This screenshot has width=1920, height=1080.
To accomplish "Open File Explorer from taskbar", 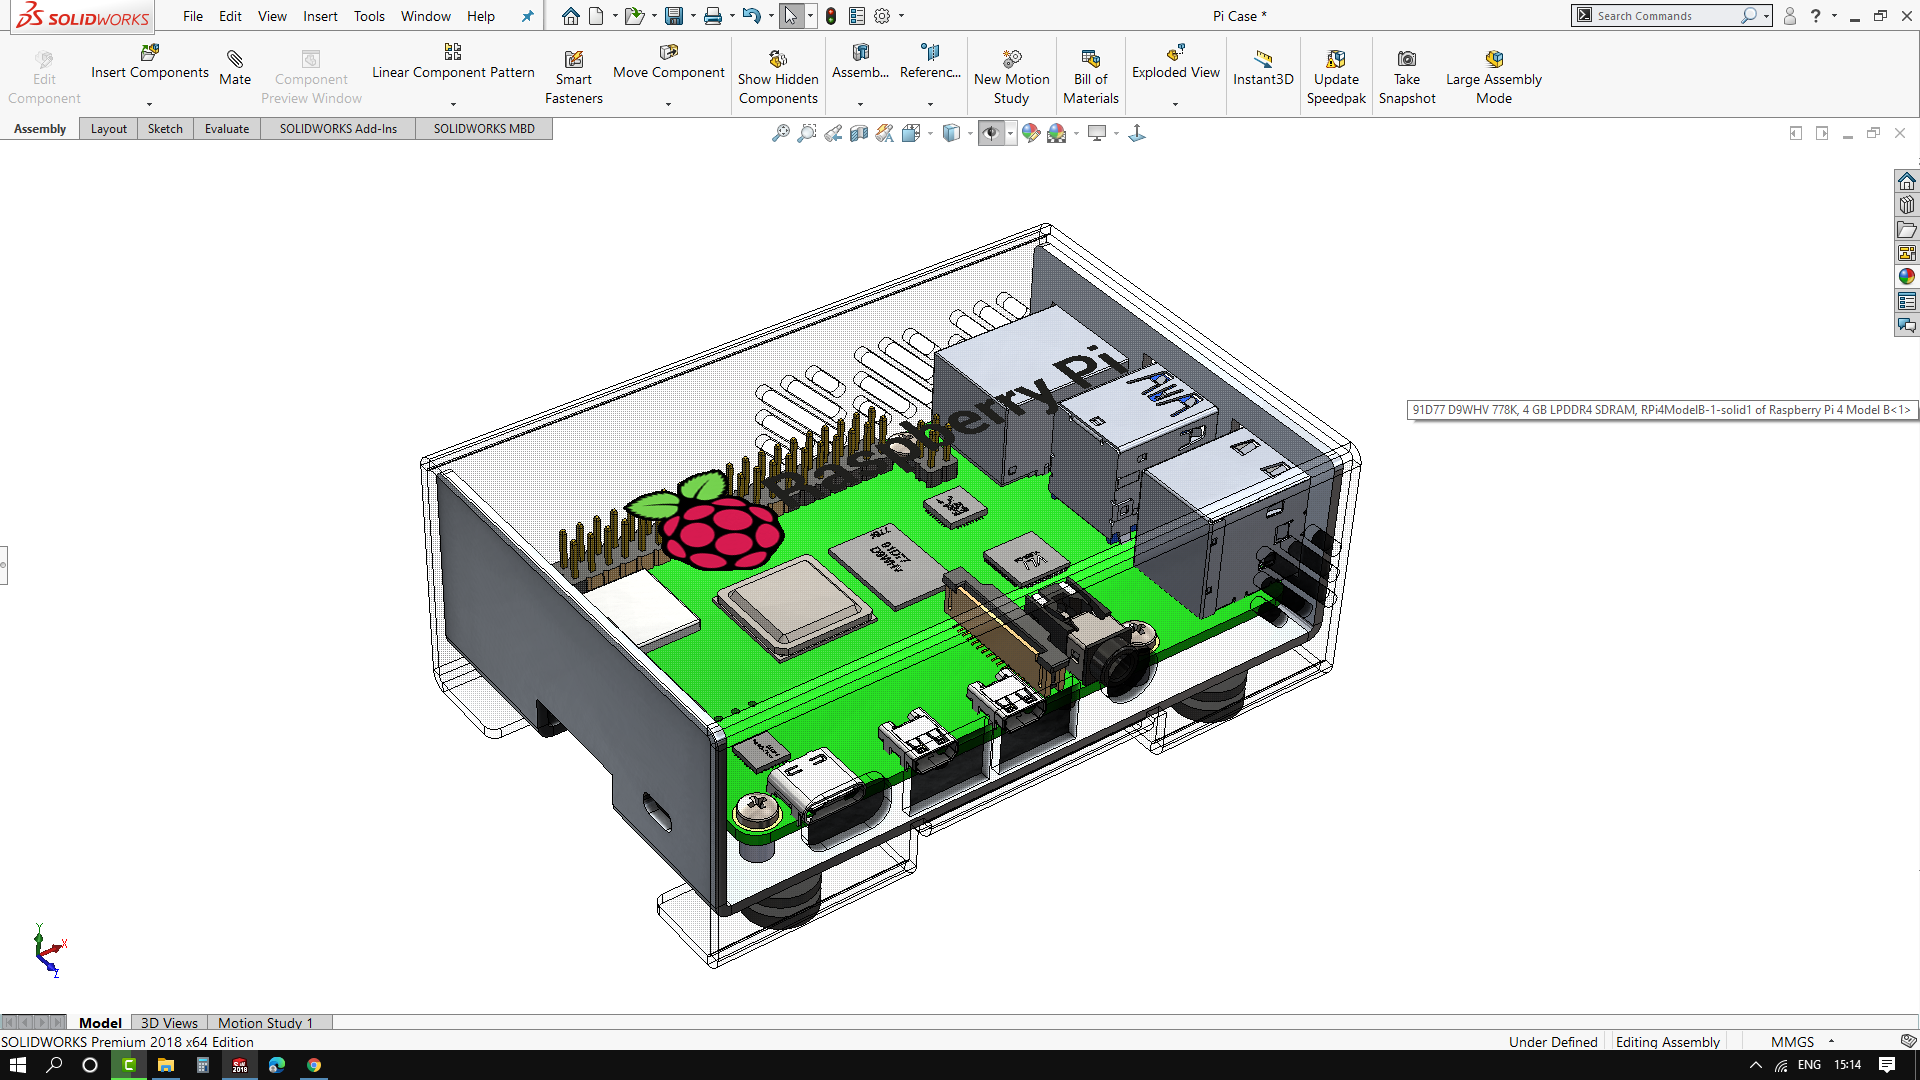I will pos(166,1065).
